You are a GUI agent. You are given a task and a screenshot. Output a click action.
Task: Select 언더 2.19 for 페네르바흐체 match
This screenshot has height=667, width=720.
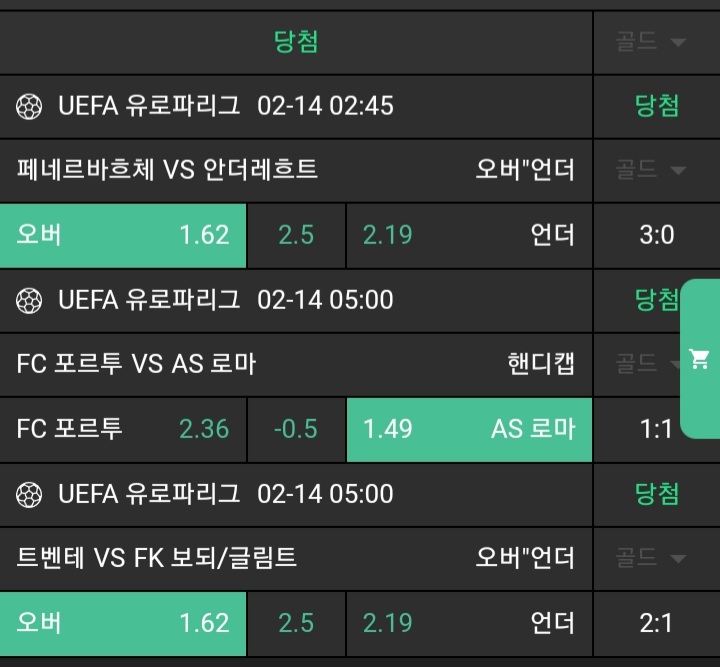pyautogui.click(x=469, y=235)
